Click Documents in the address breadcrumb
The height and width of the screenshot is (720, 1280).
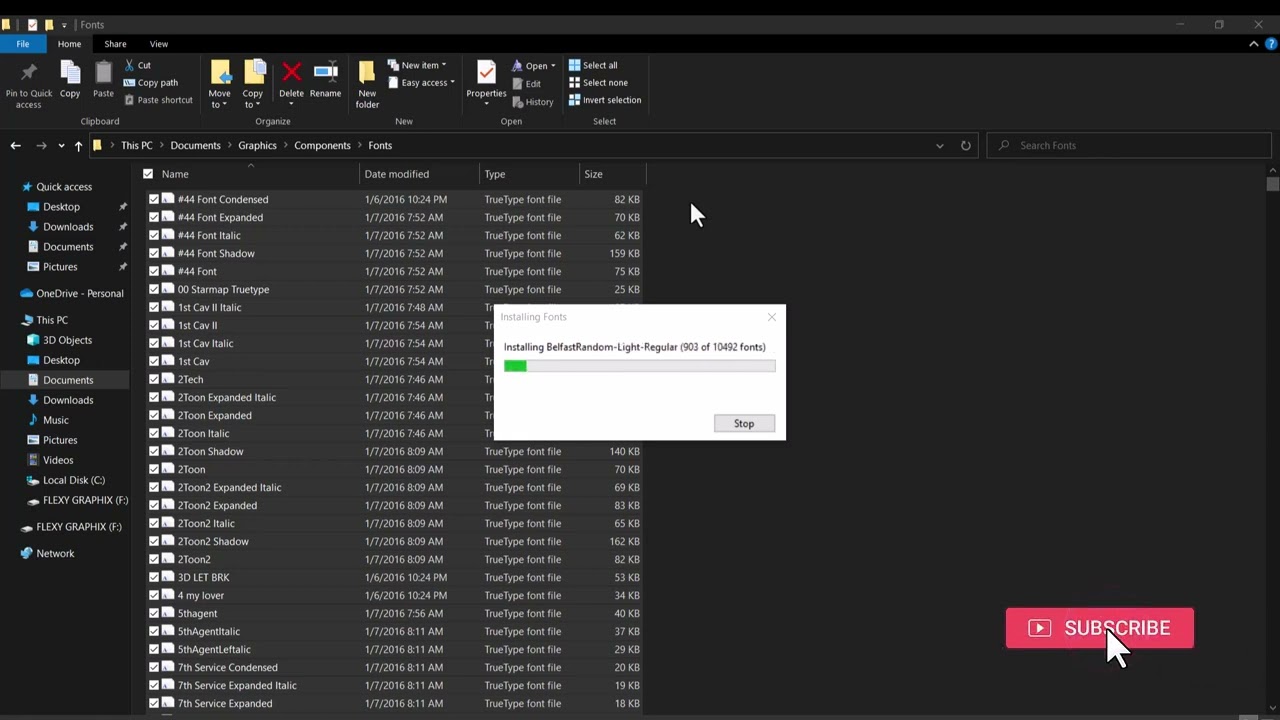(x=195, y=145)
